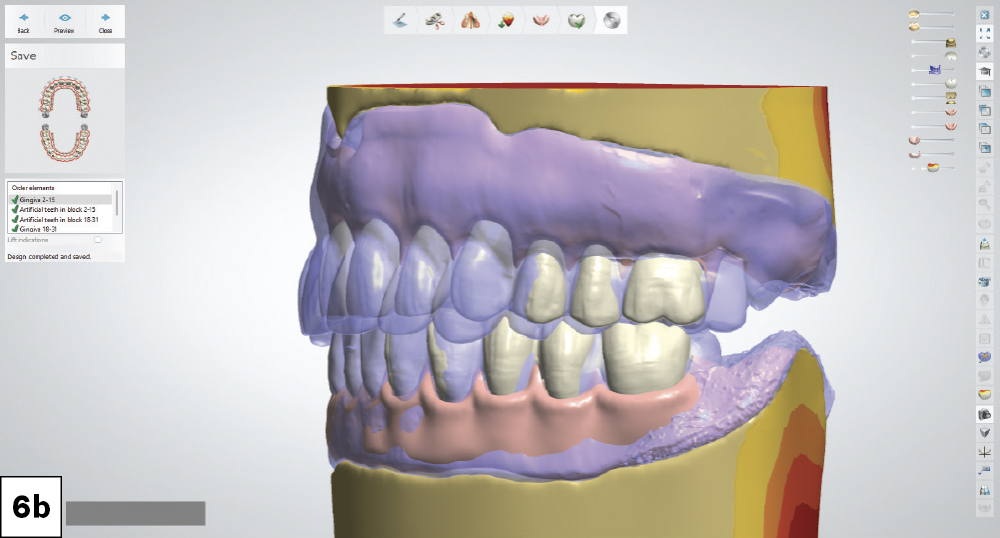1000x538 pixels.
Task: Click the 'Design completed and saved.' status text
Action: [49, 256]
